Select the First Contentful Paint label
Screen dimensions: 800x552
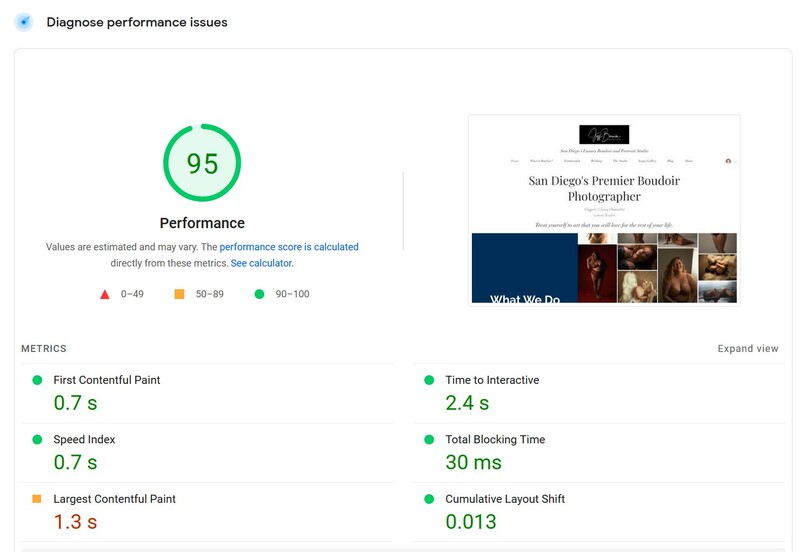pyautogui.click(x=107, y=380)
